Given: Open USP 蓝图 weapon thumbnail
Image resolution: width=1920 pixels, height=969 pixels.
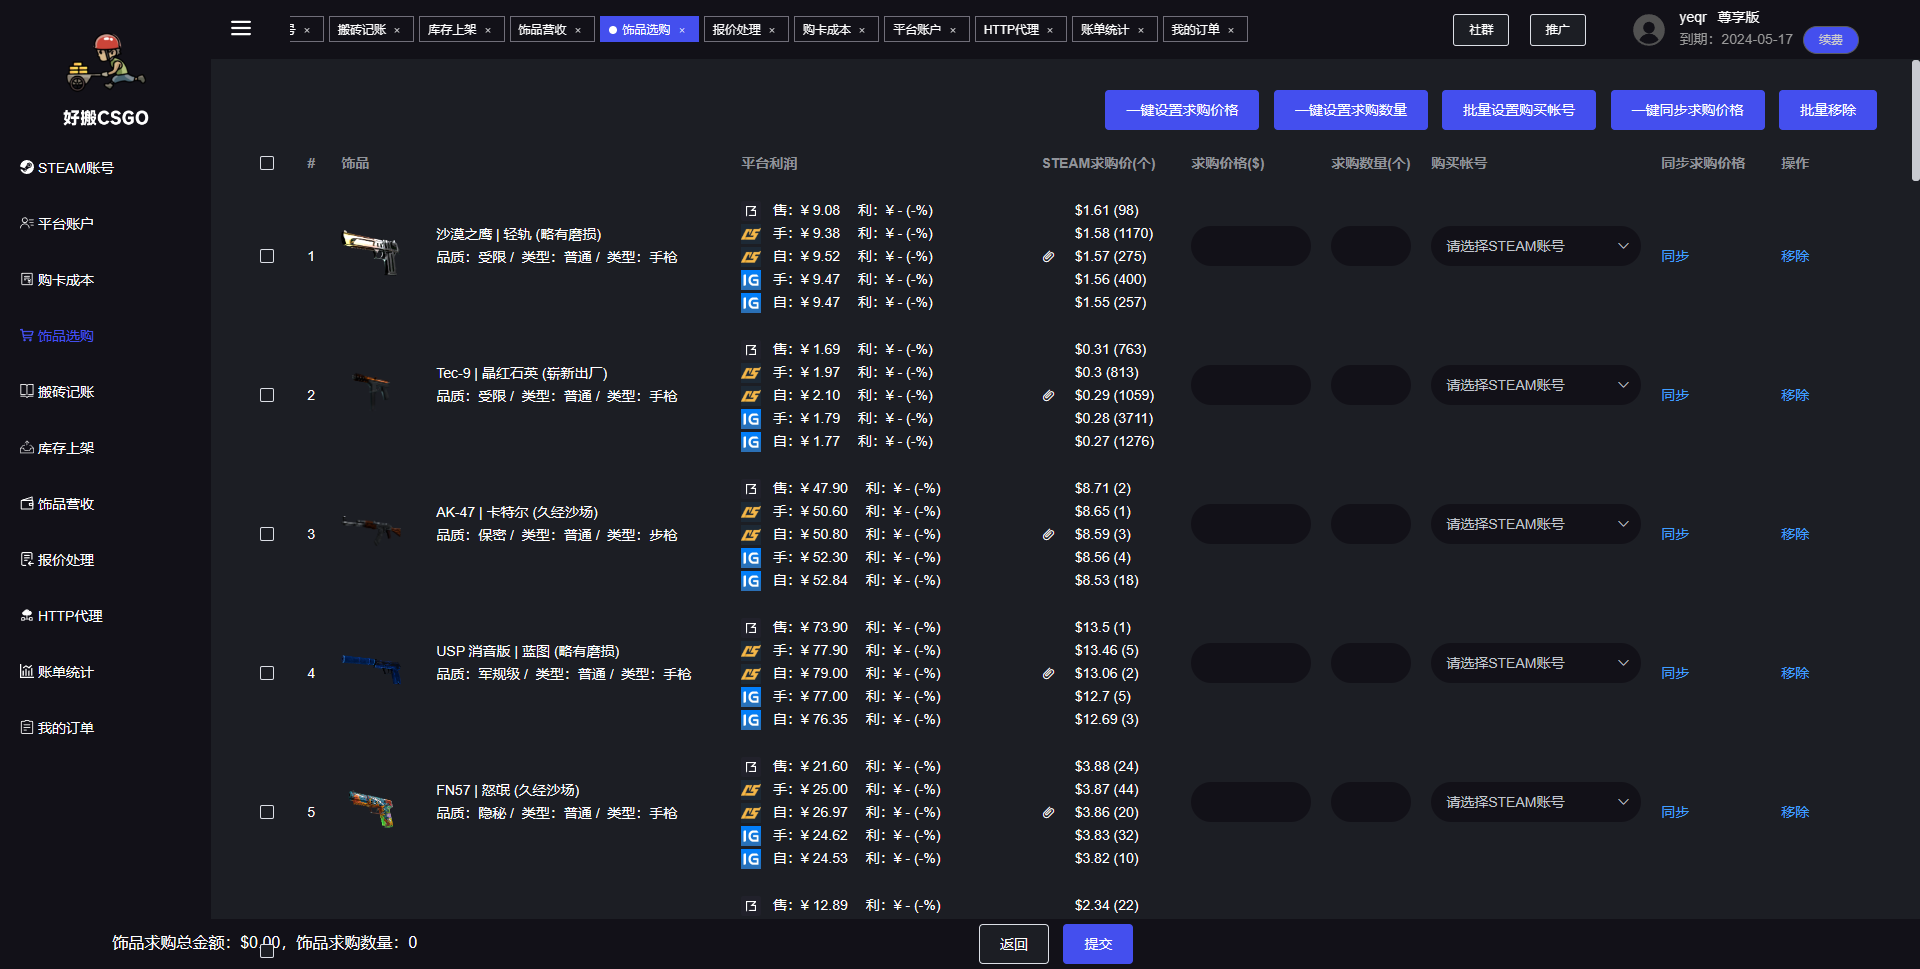Looking at the screenshot, I should tap(372, 668).
